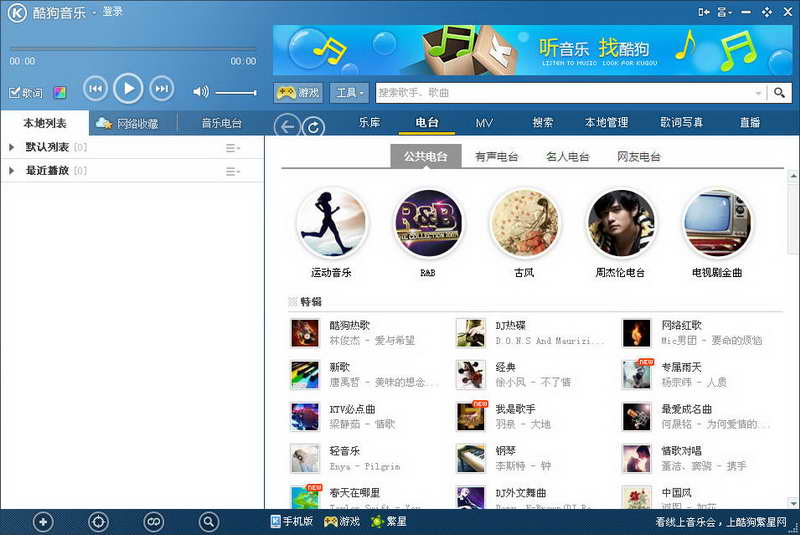Click the locate current song target icon
Image resolution: width=800 pixels, height=535 pixels.
(x=98, y=522)
